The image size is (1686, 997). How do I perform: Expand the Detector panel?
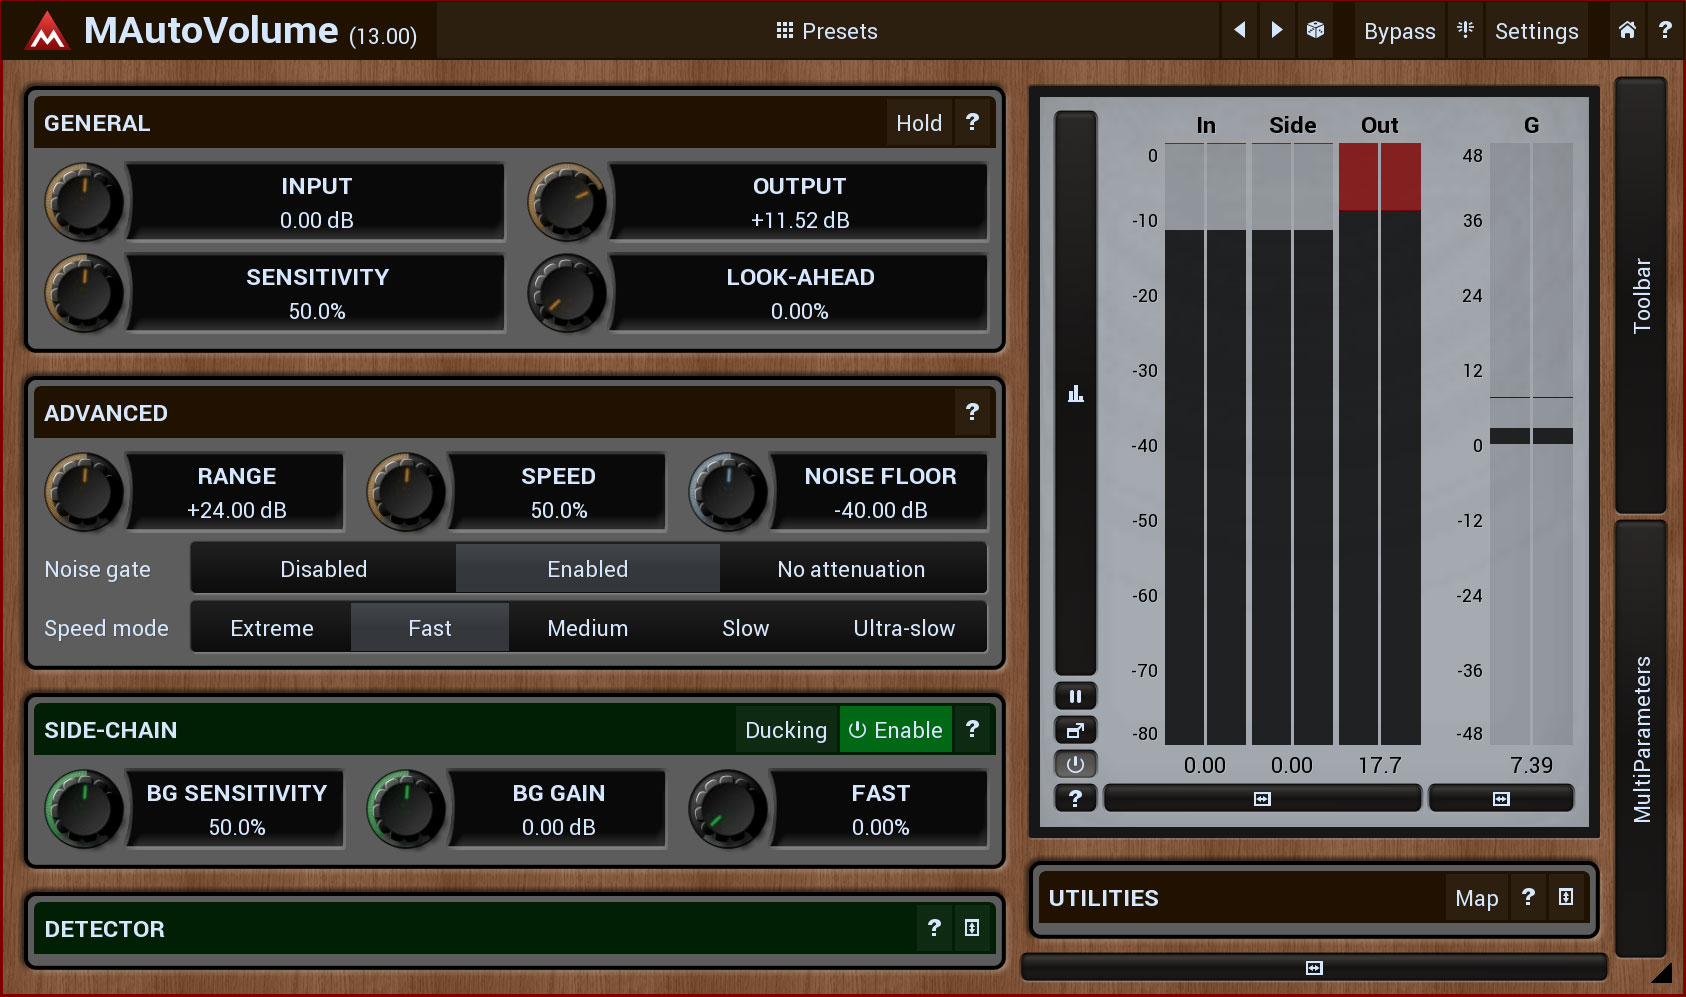click(972, 928)
